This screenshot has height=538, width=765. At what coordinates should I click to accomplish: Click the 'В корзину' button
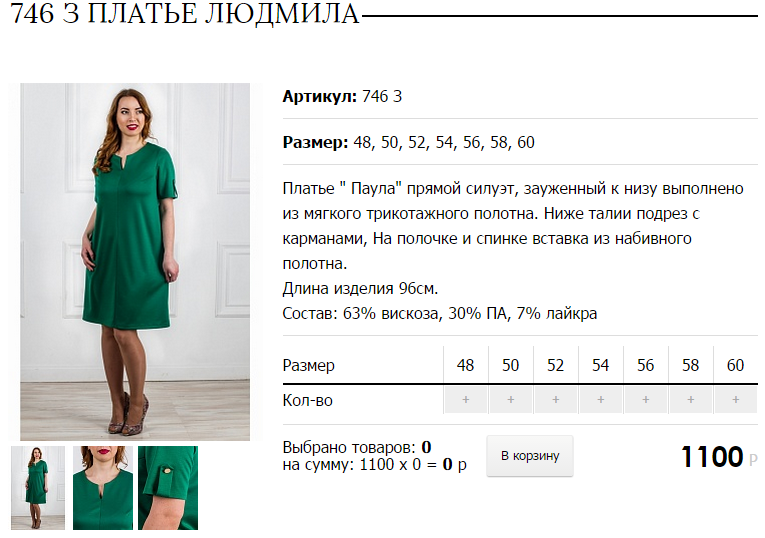(x=530, y=456)
